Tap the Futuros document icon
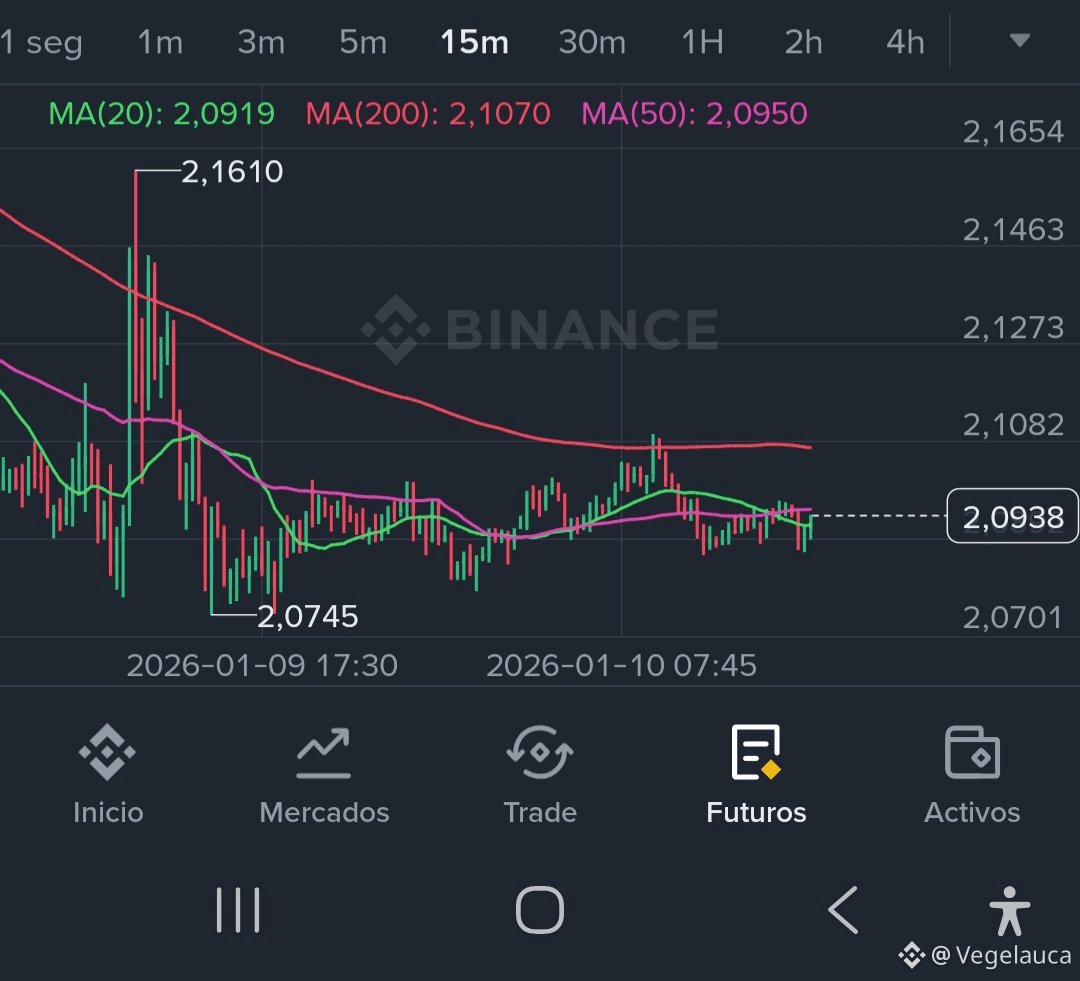 click(x=756, y=753)
